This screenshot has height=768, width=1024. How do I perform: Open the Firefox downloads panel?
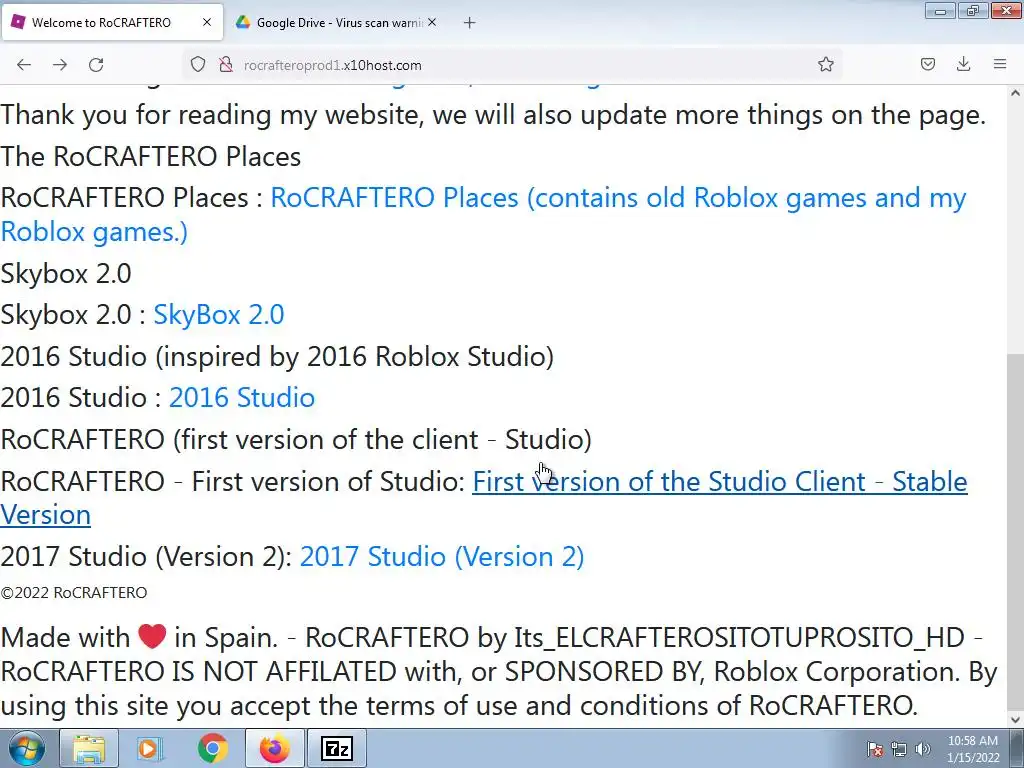tap(963, 64)
